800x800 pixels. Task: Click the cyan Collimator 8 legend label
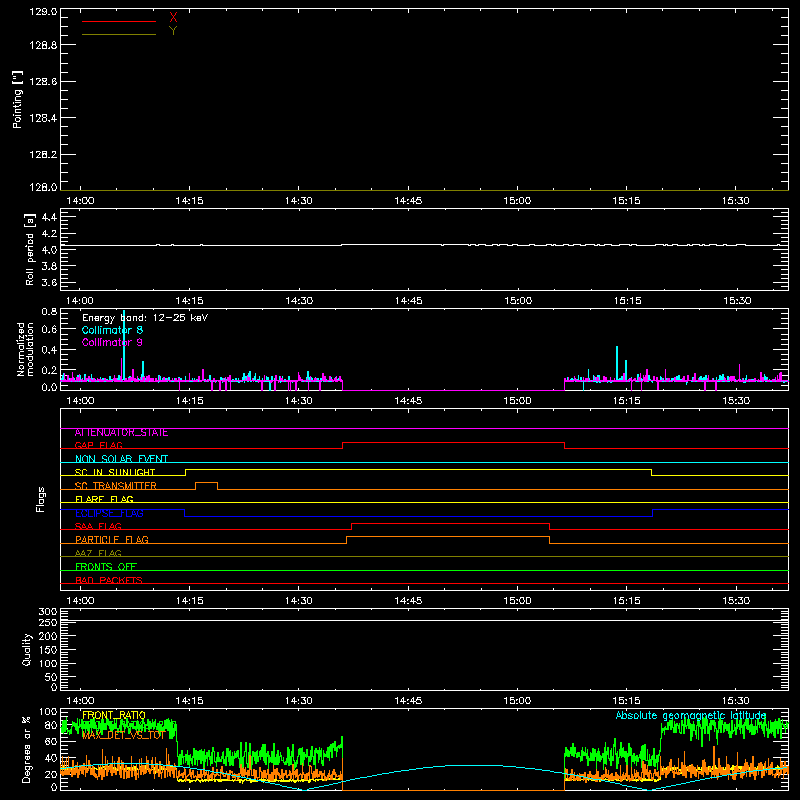point(112,330)
